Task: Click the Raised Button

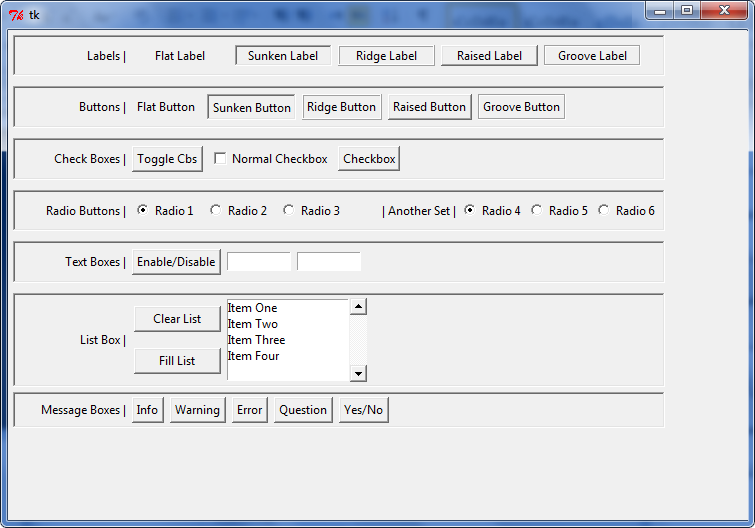Action: [429, 107]
